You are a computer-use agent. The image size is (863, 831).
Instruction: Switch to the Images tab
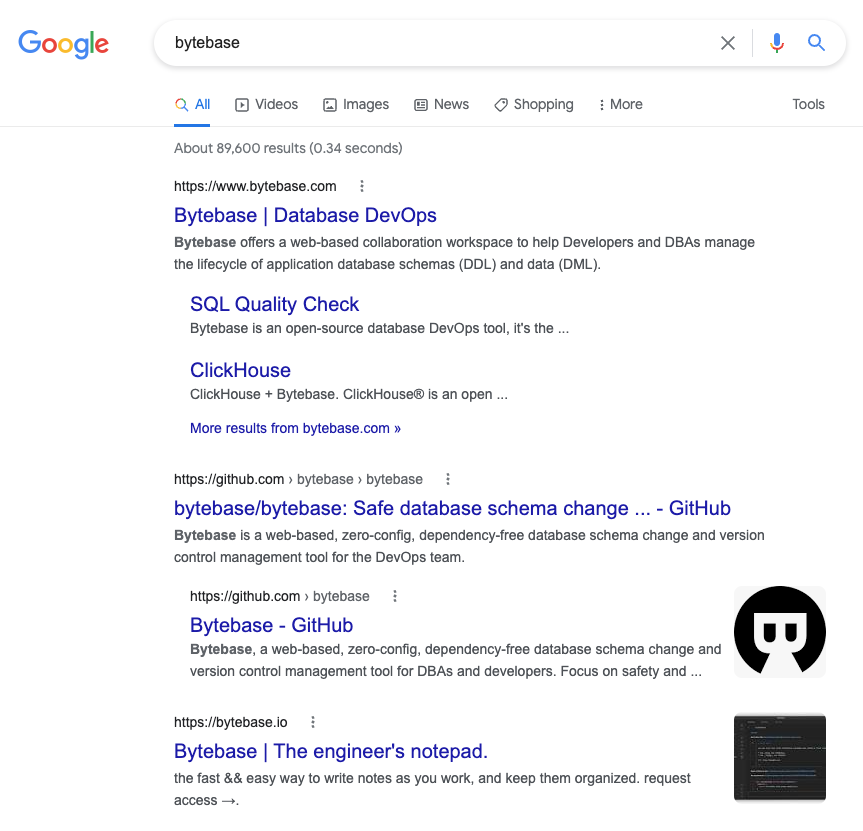point(356,105)
